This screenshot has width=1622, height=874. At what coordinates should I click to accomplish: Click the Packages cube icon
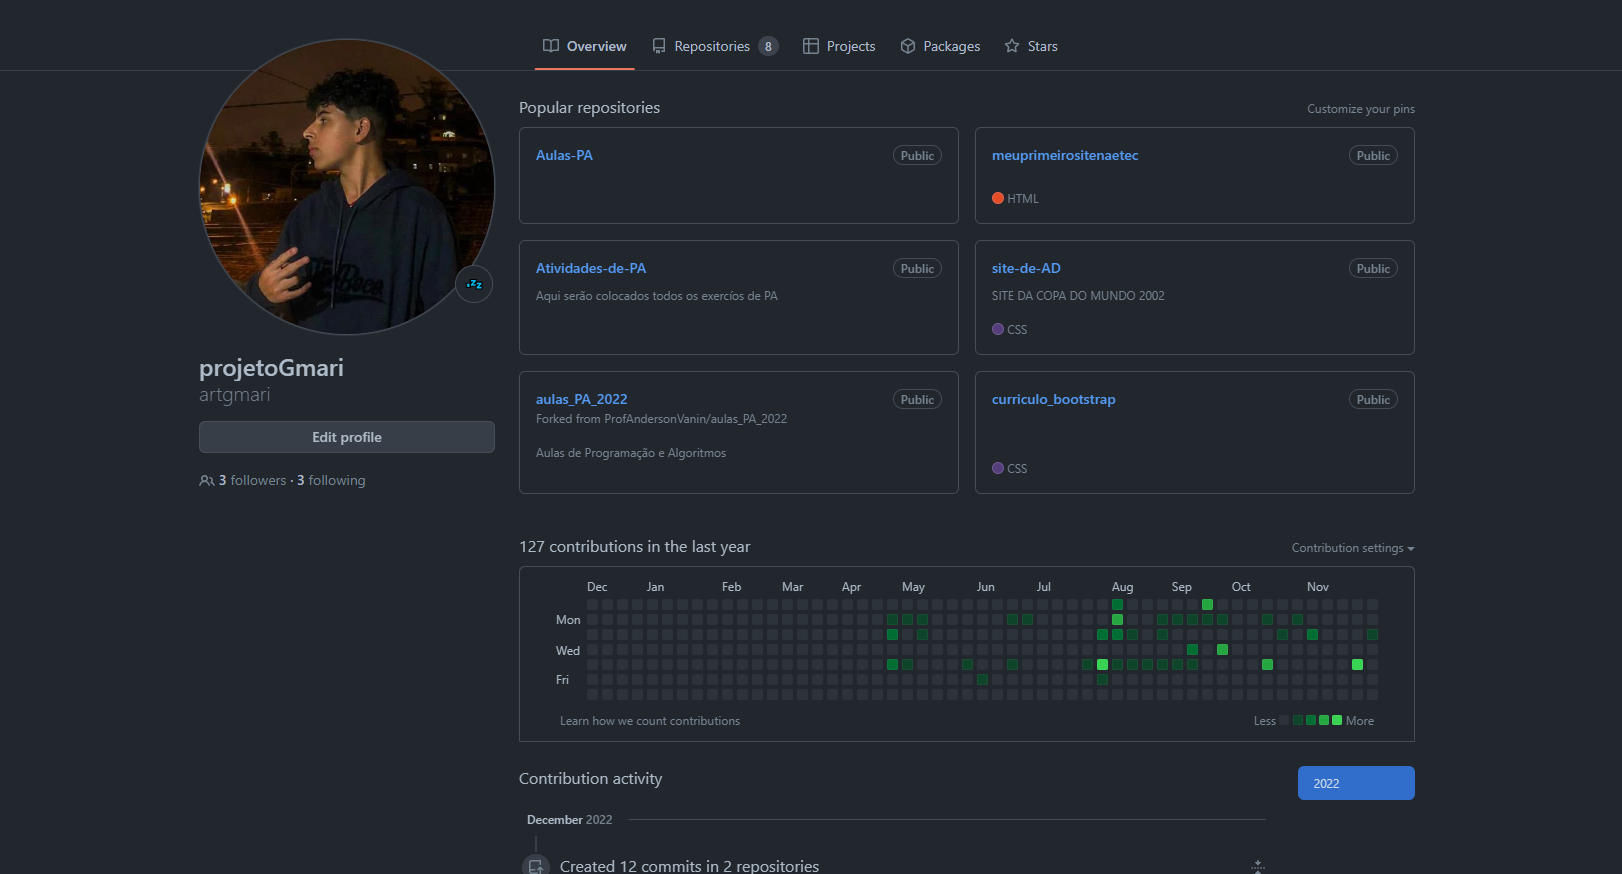908,46
